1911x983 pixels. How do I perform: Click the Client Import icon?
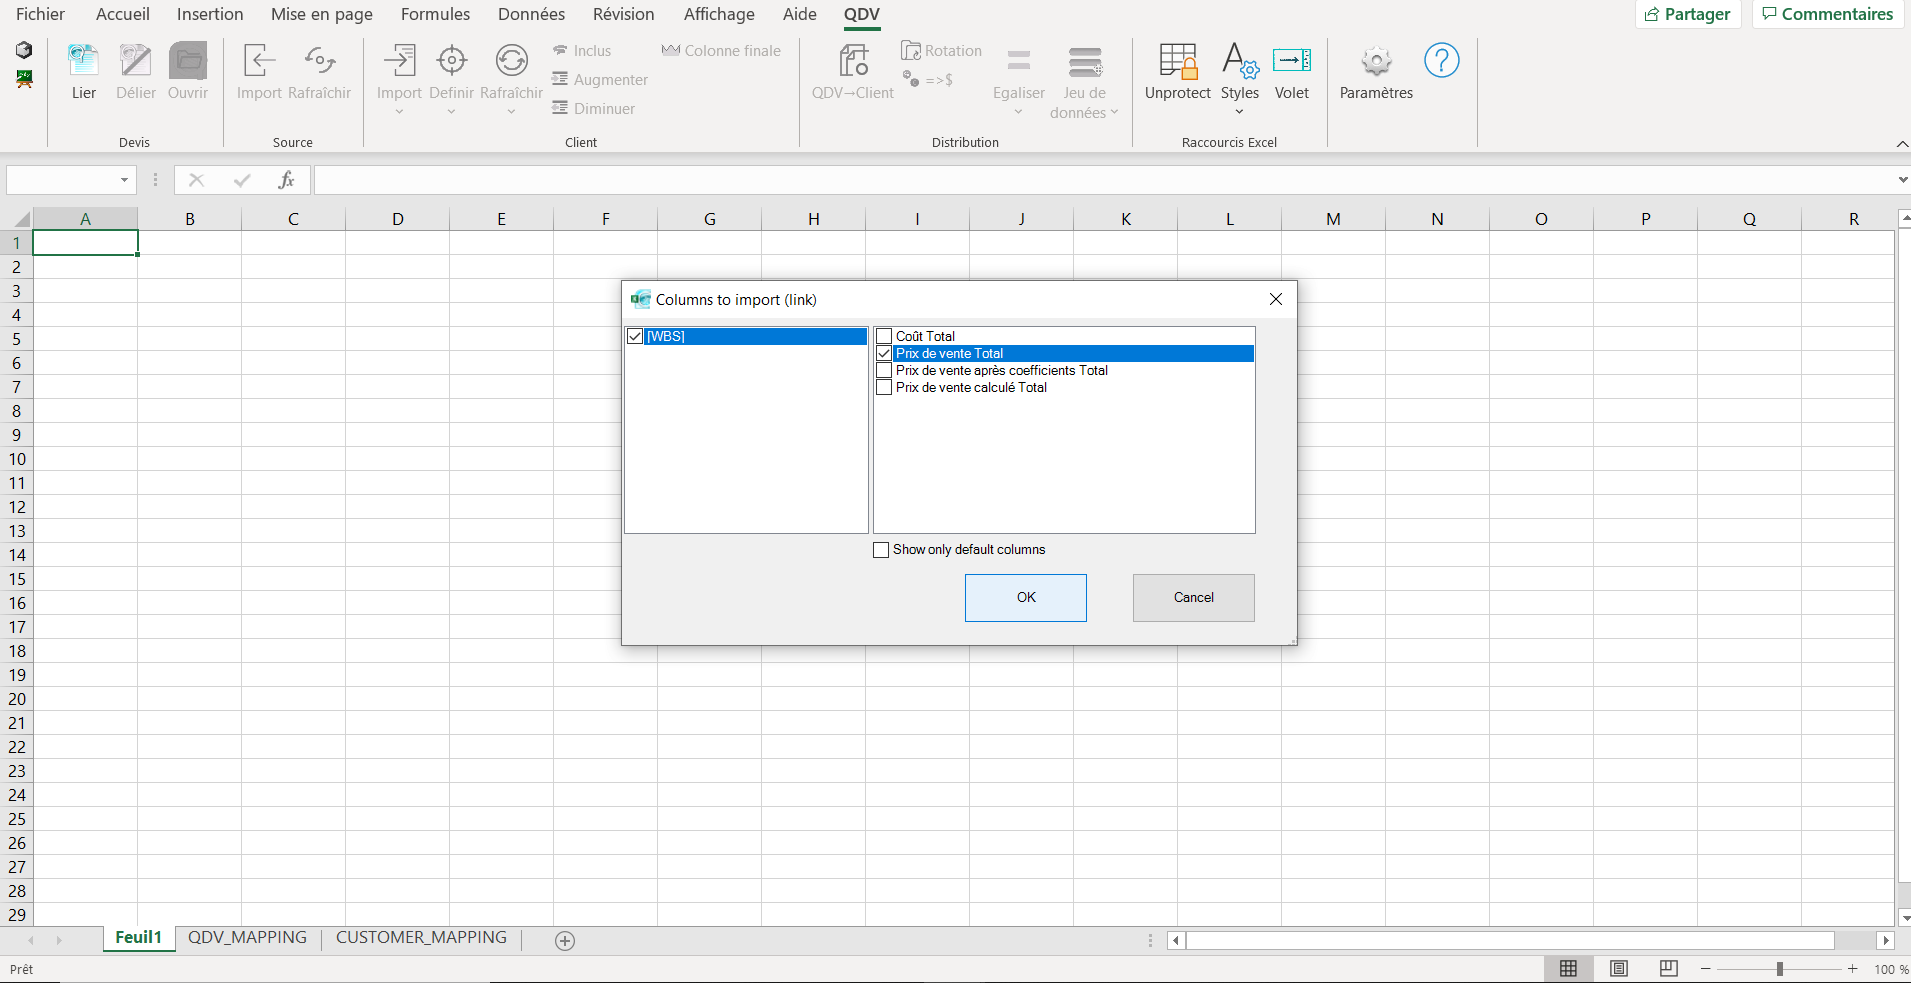point(399,61)
